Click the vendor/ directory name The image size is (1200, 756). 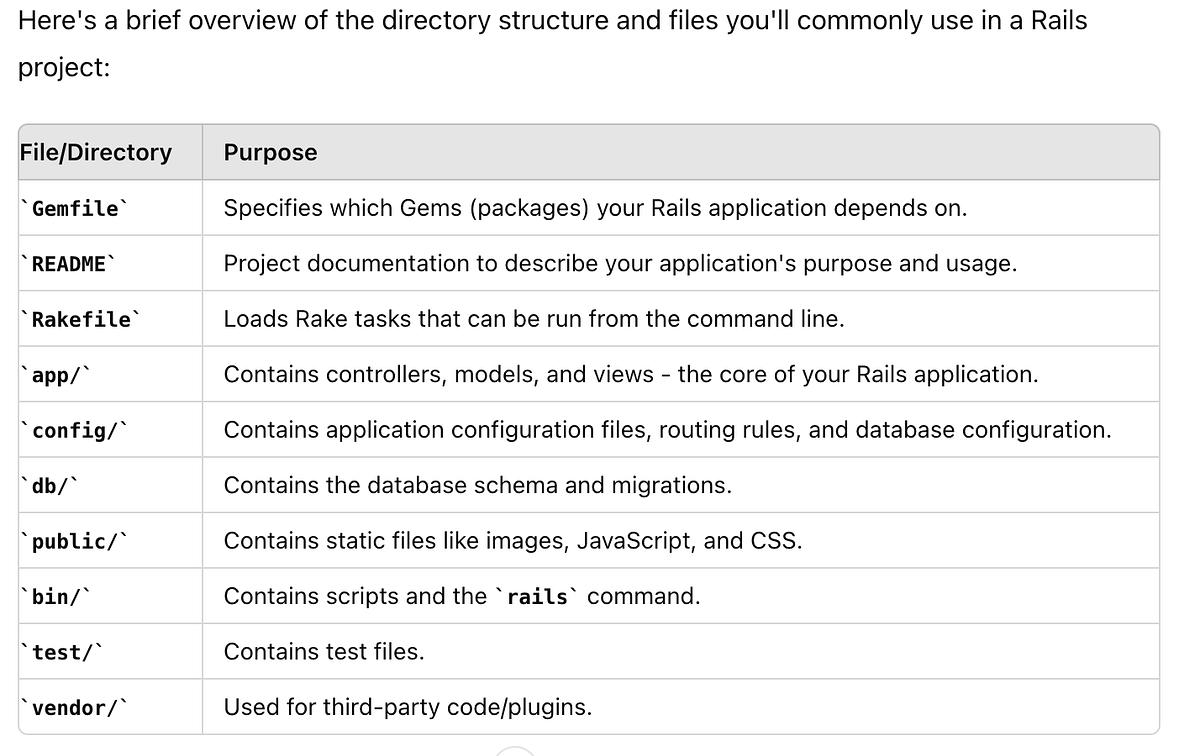(75, 708)
